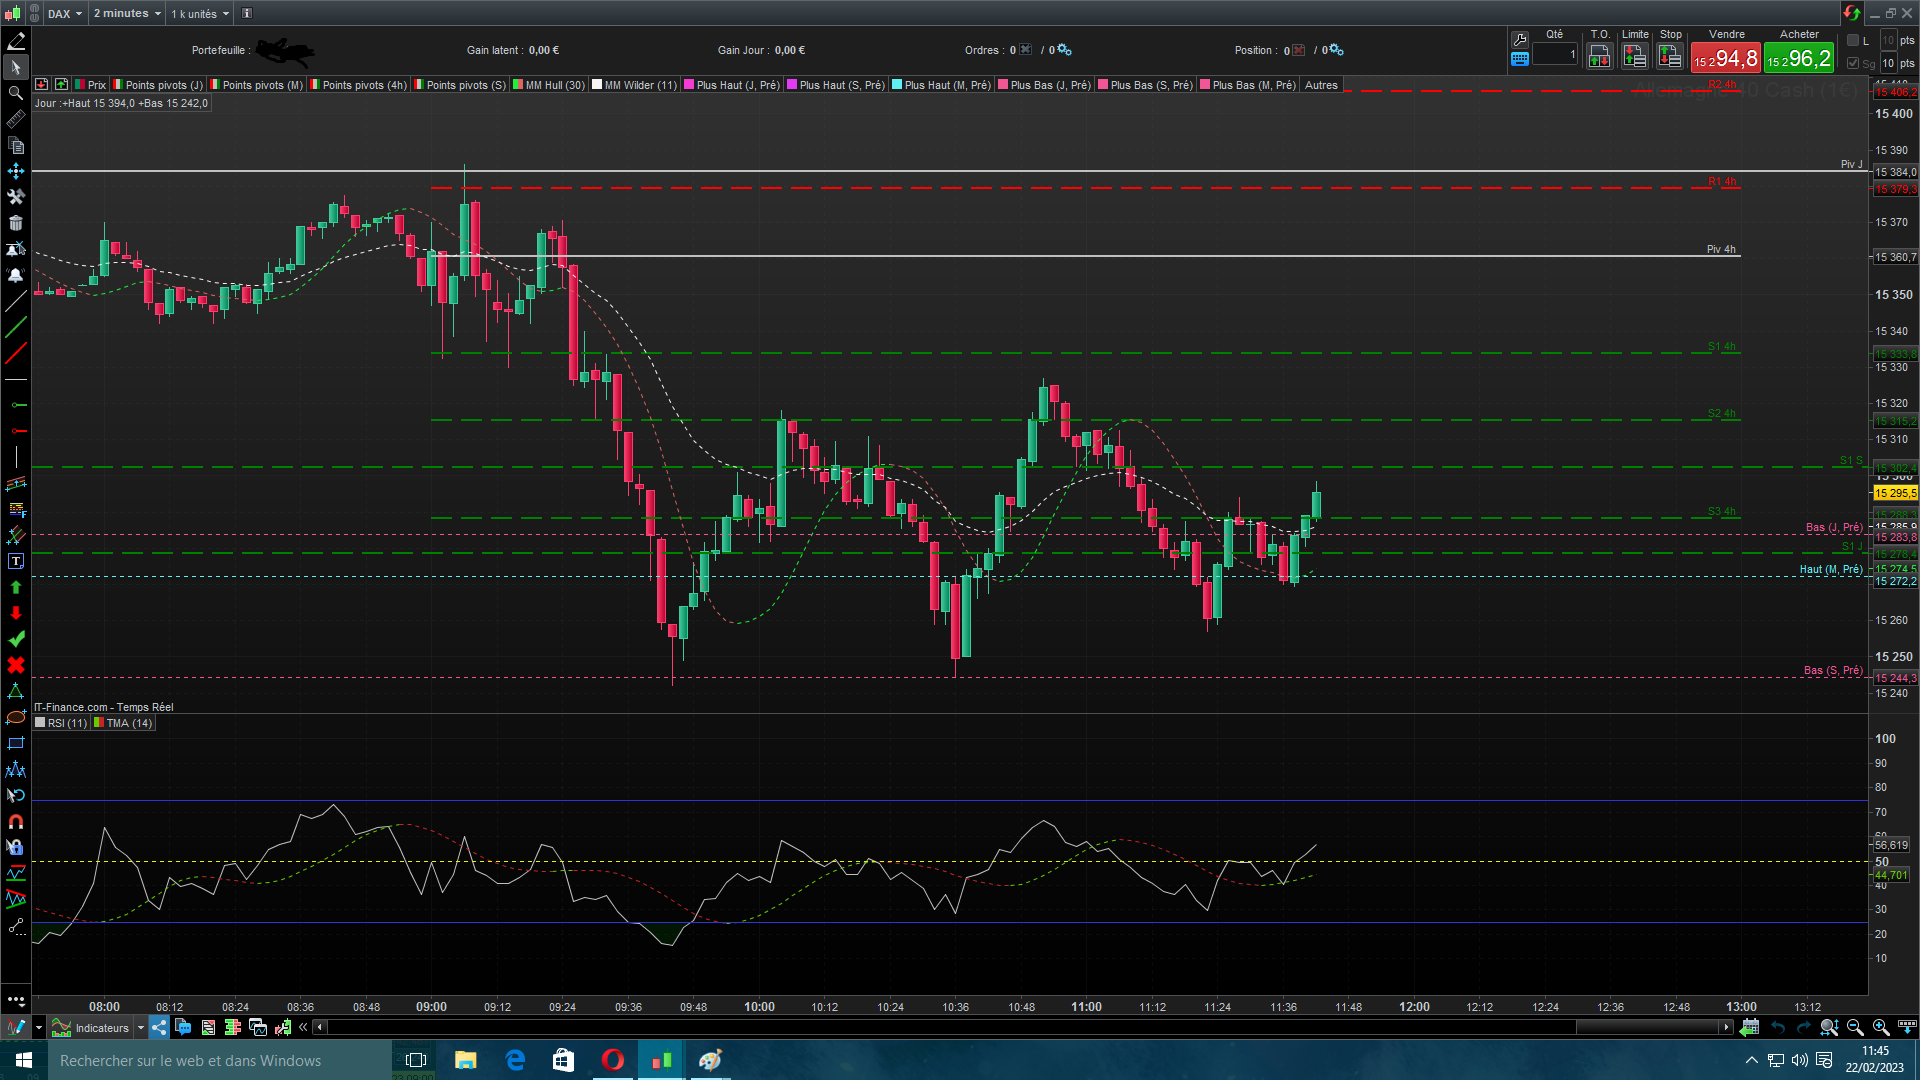Image resolution: width=1920 pixels, height=1080 pixels.
Task: Select the text annotation T tool
Action: coord(16,561)
